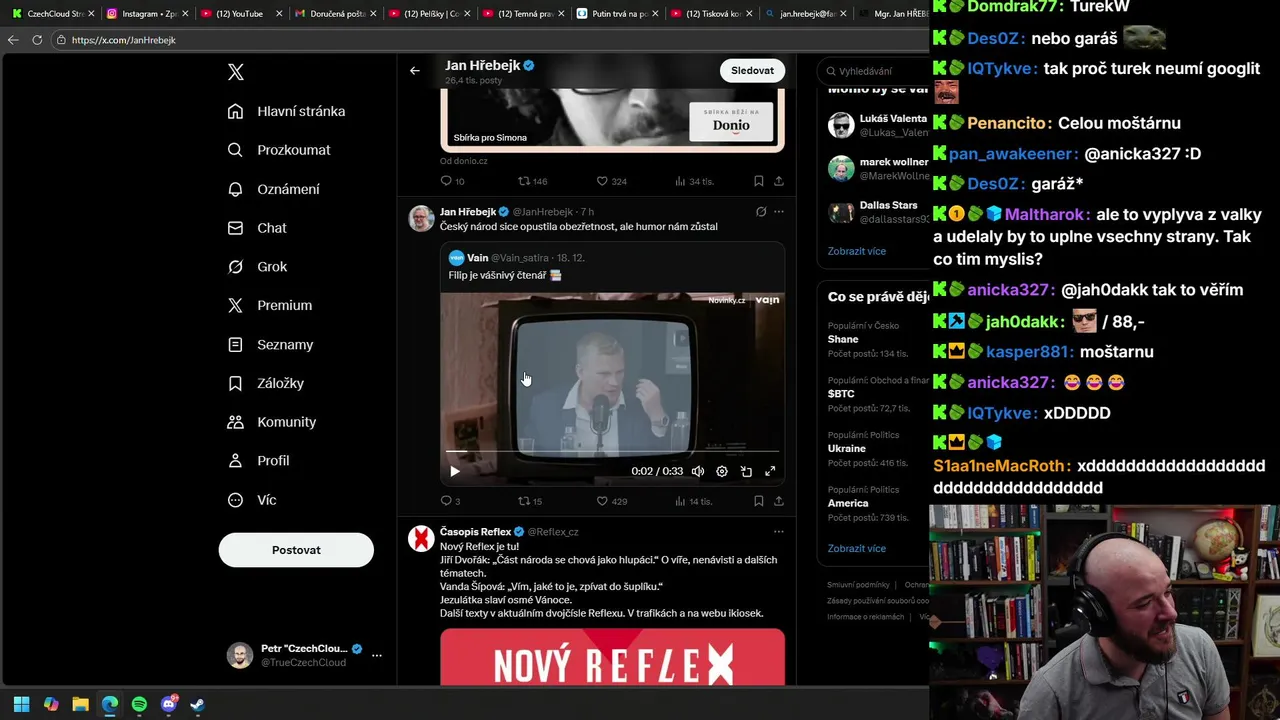Reply to the post with 3 comments
The height and width of the screenshot is (720, 1280).
tap(450, 501)
